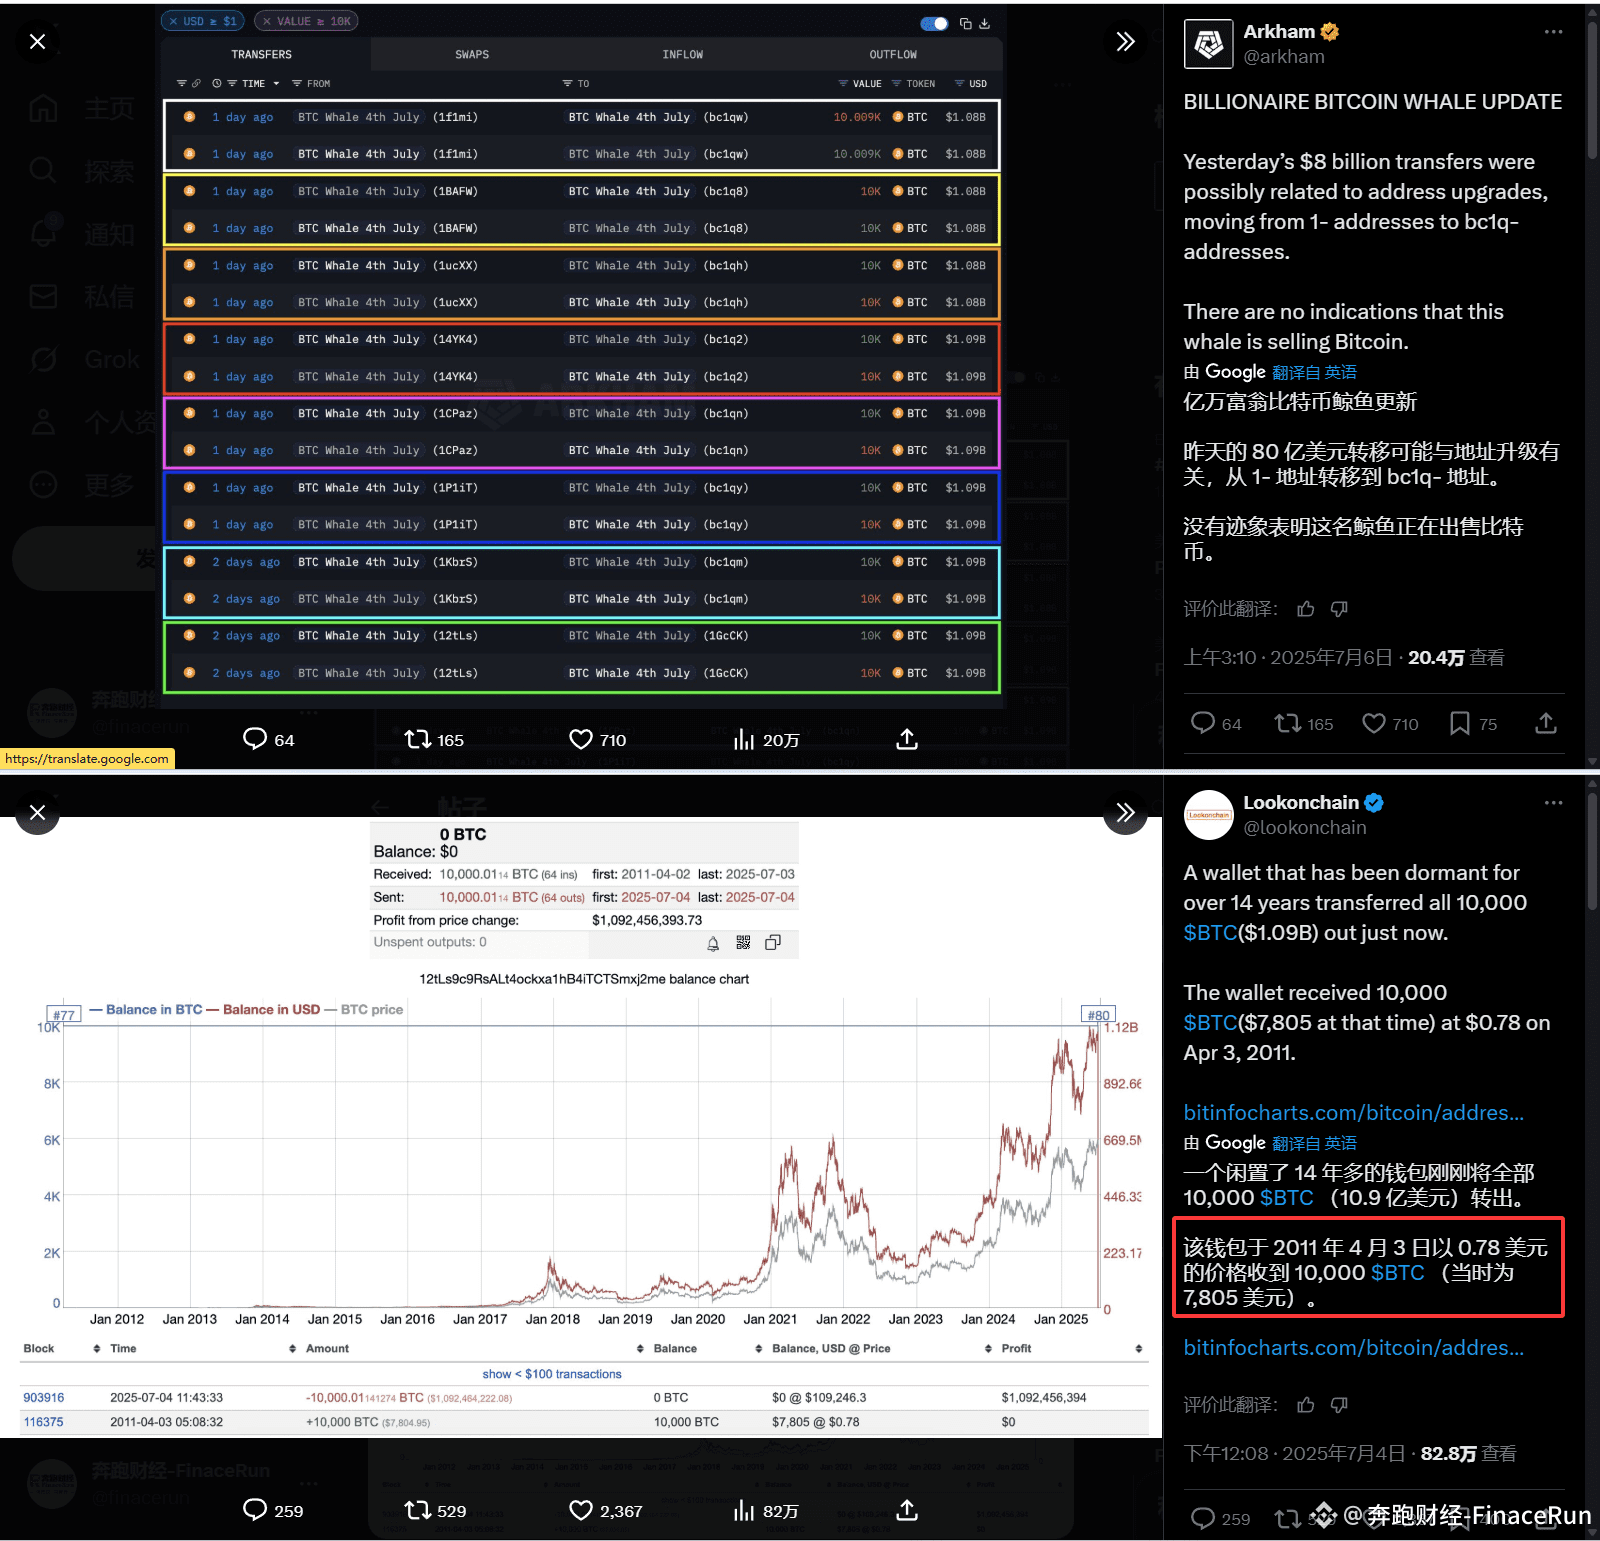This screenshot has height=1541, width=1600.
Task: Switch to the SWAPS tab
Action: [471, 54]
